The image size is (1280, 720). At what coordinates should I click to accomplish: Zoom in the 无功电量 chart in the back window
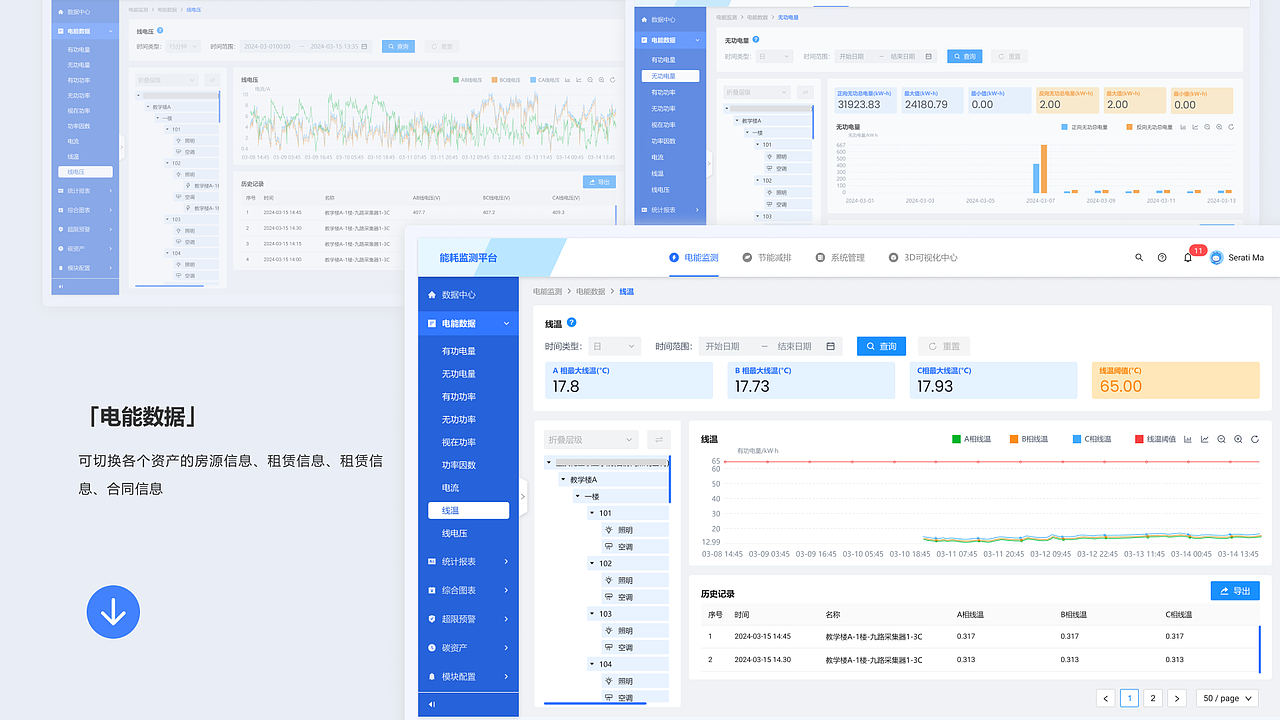tap(1219, 127)
